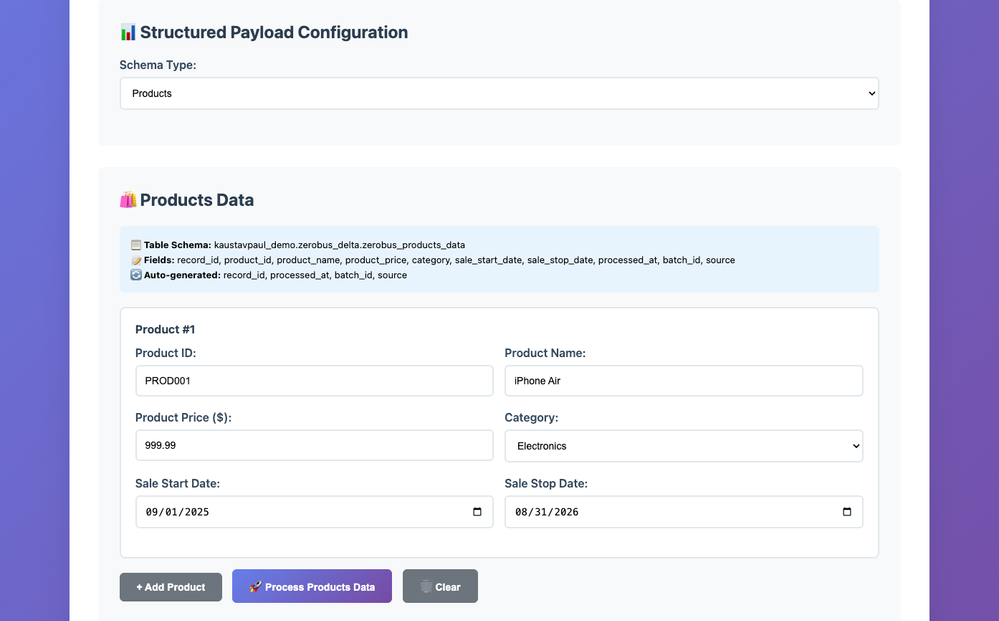Click the month segment of Sale Start Date

pyautogui.click(x=153, y=512)
